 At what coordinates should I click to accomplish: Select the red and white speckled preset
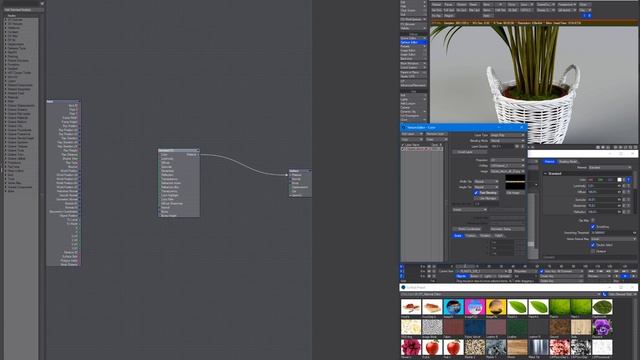coord(560,347)
